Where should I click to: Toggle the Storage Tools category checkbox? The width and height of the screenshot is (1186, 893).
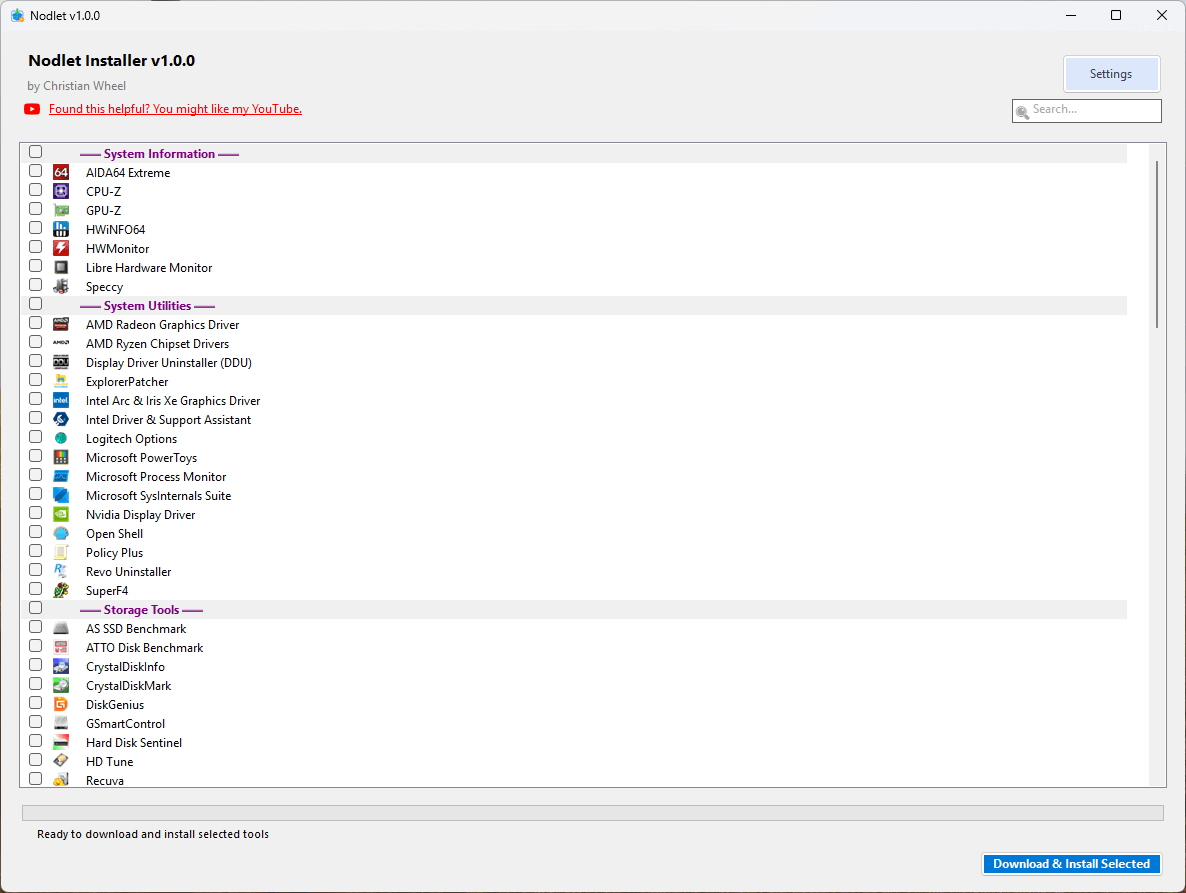36,608
